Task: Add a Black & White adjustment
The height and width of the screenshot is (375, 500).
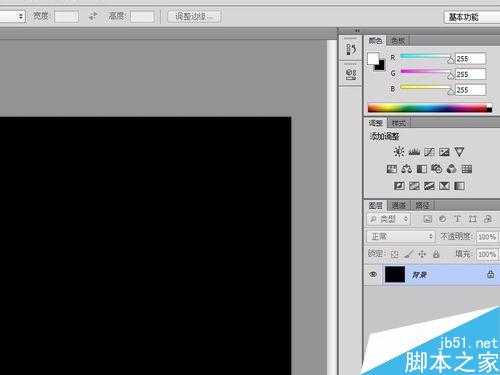Action: 422,169
